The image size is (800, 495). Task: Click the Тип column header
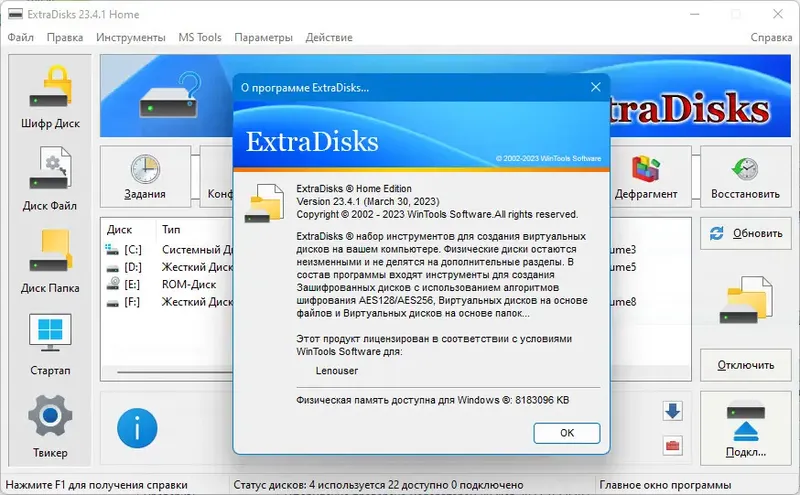[194, 230]
